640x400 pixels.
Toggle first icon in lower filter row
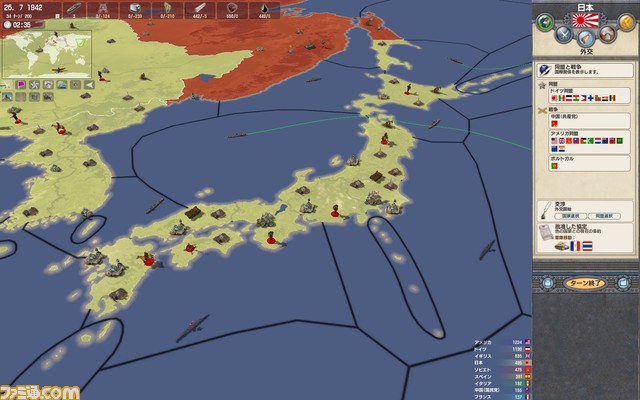7,97
